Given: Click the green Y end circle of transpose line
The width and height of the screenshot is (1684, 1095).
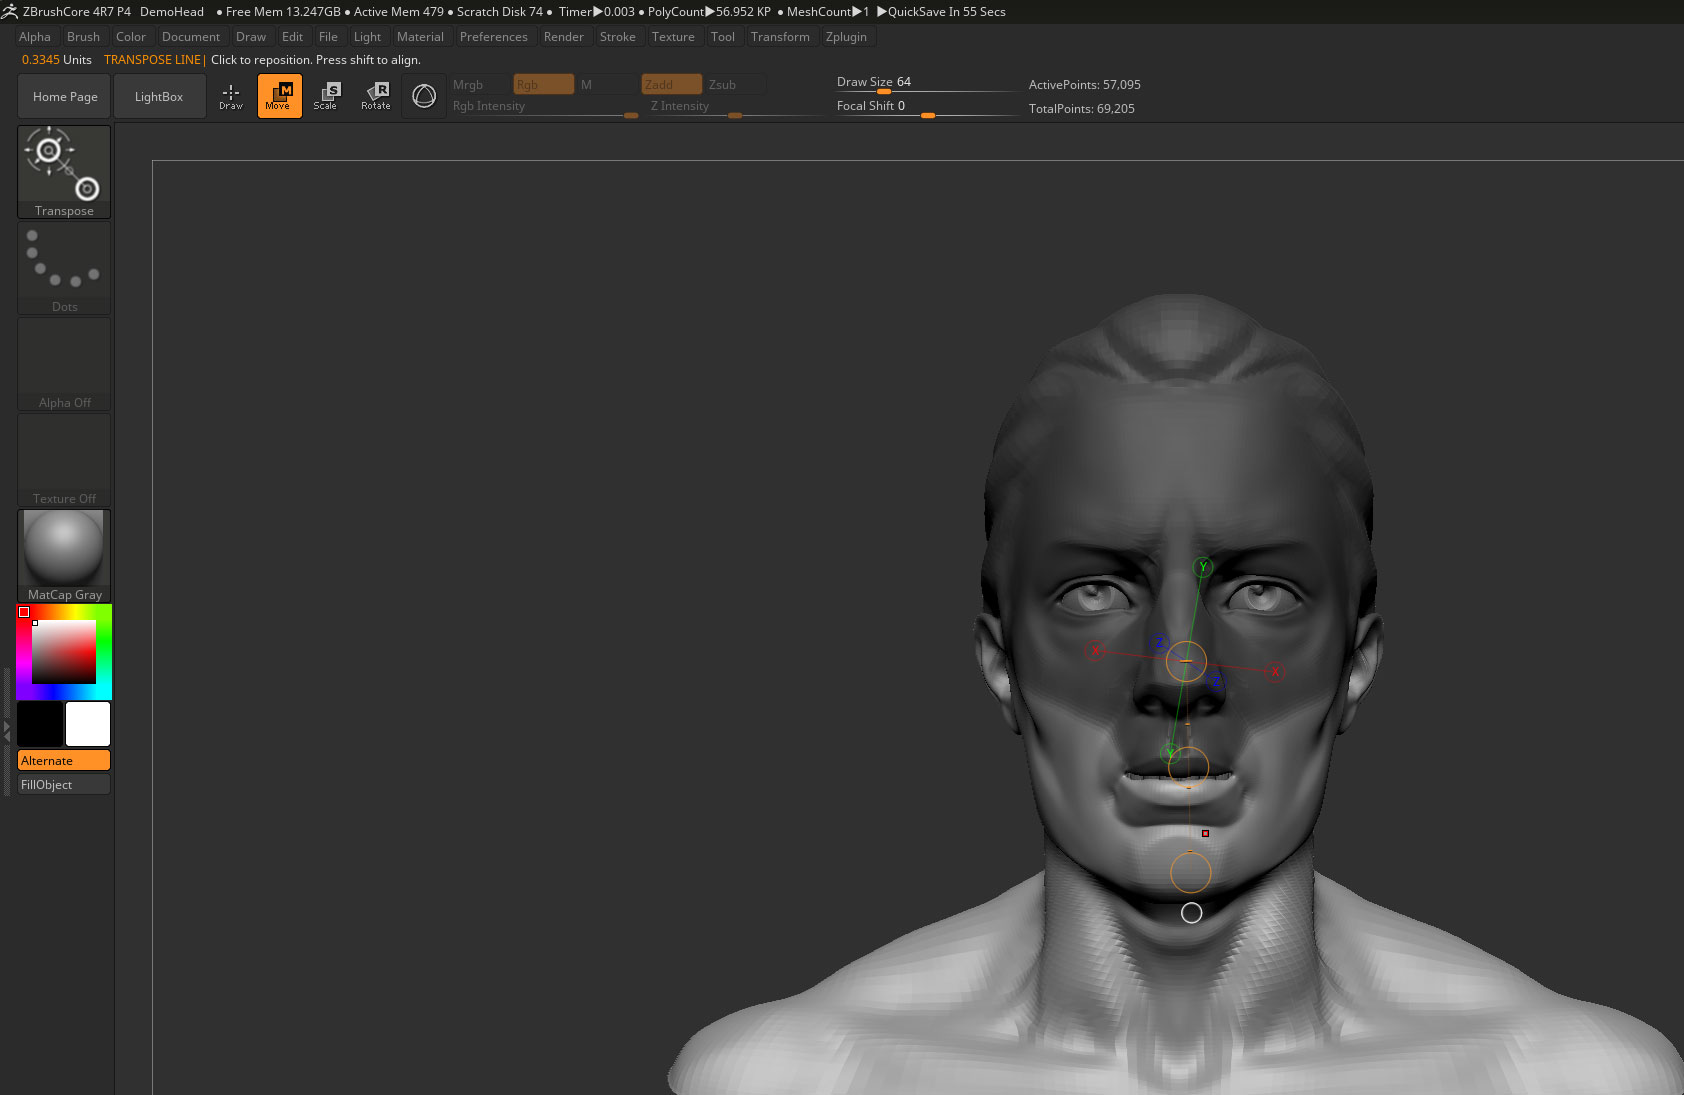Looking at the screenshot, I should click(x=1203, y=567).
